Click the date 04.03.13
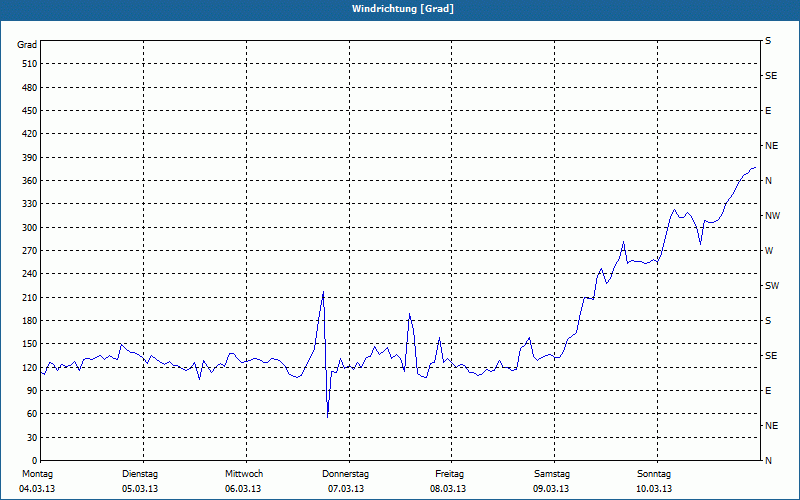The width and height of the screenshot is (800, 500). [x=37, y=489]
